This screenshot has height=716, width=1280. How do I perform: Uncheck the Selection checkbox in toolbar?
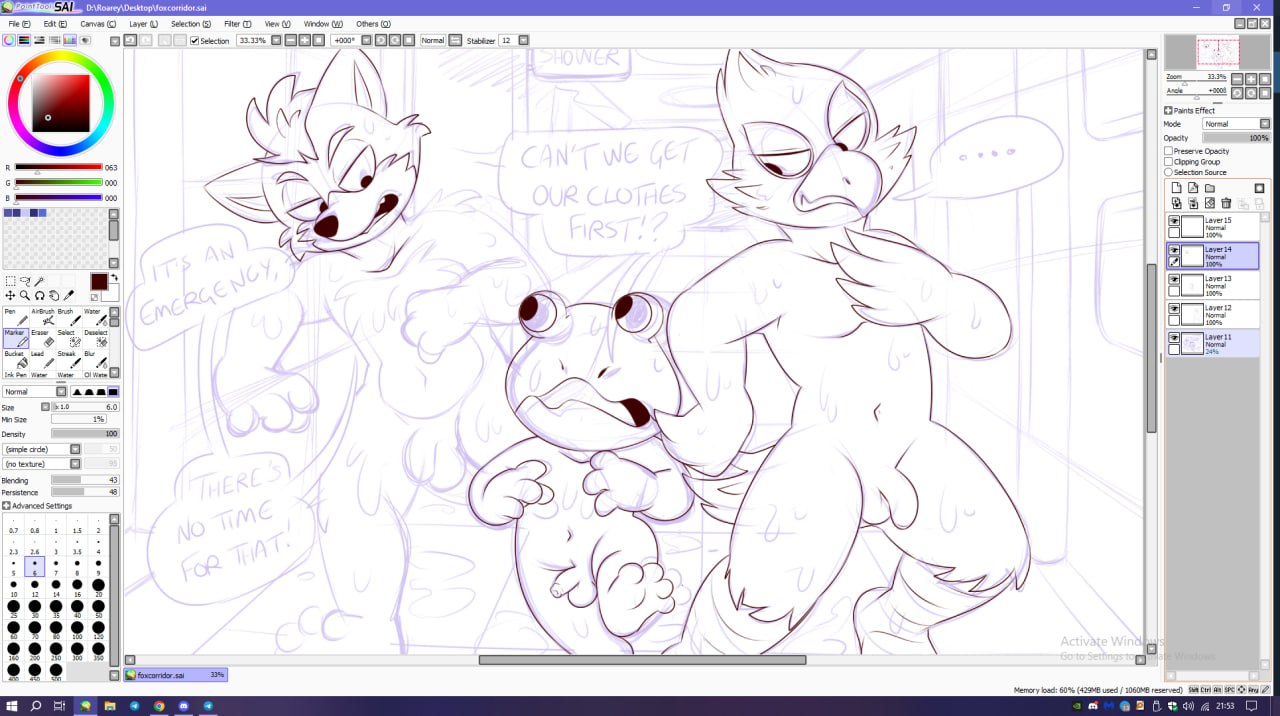click(194, 41)
